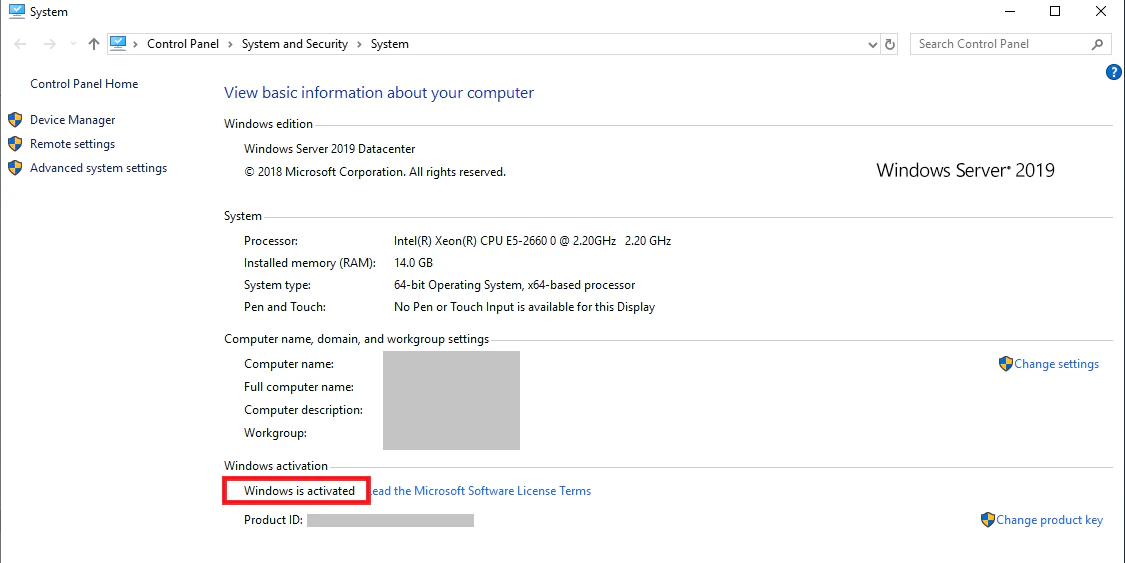Click the Forward navigation arrow

(50, 44)
